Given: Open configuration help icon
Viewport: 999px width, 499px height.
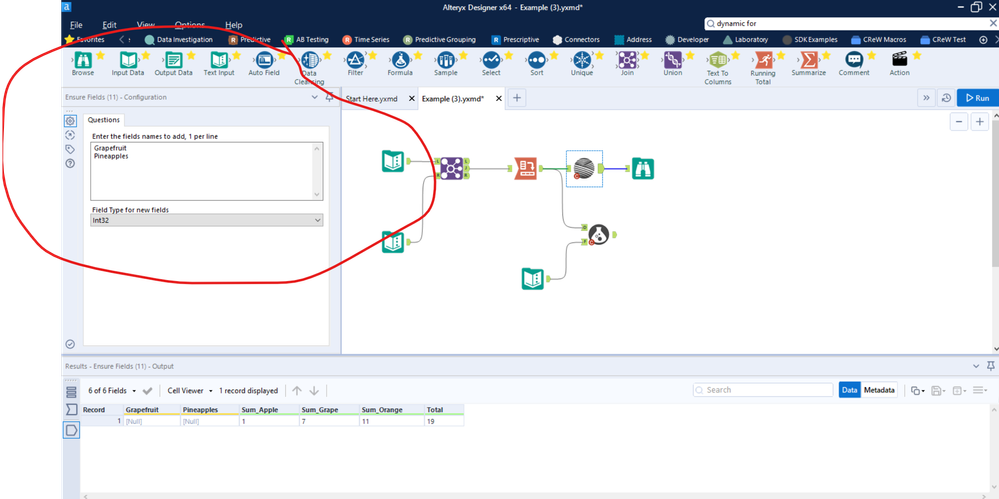Looking at the screenshot, I should click(x=70, y=164).
